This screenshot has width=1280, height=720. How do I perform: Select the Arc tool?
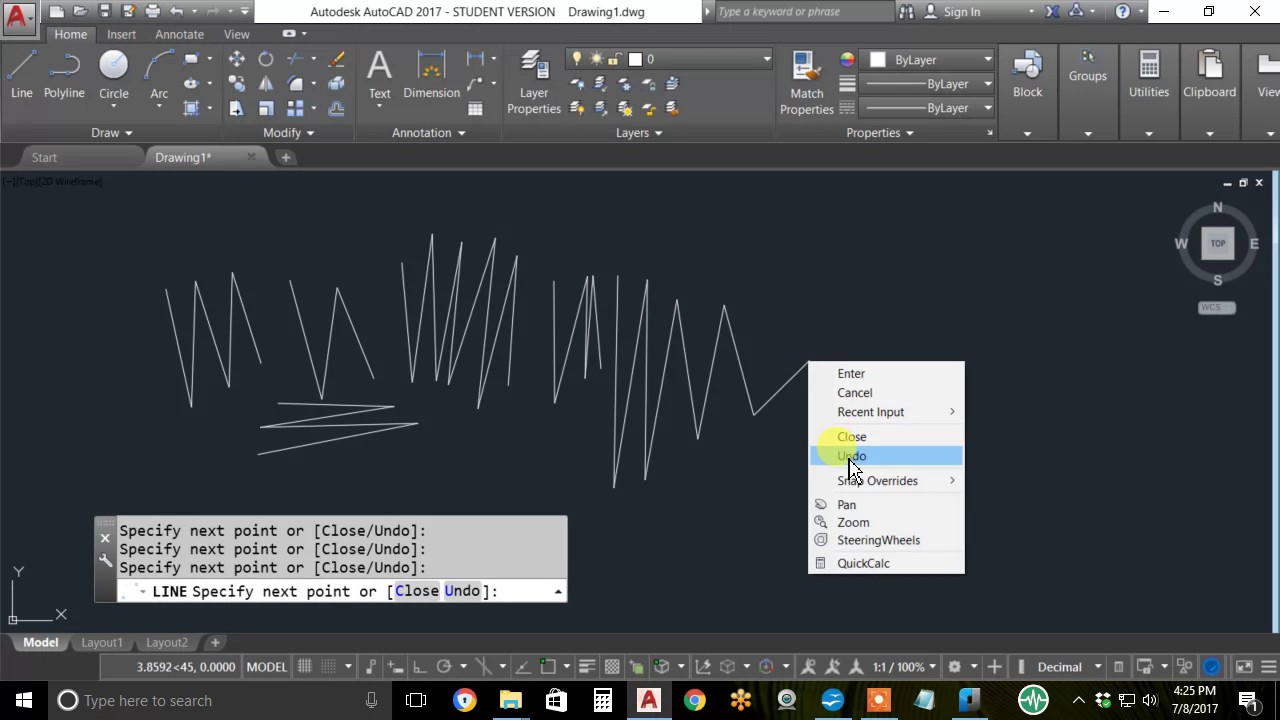point(159,75)
